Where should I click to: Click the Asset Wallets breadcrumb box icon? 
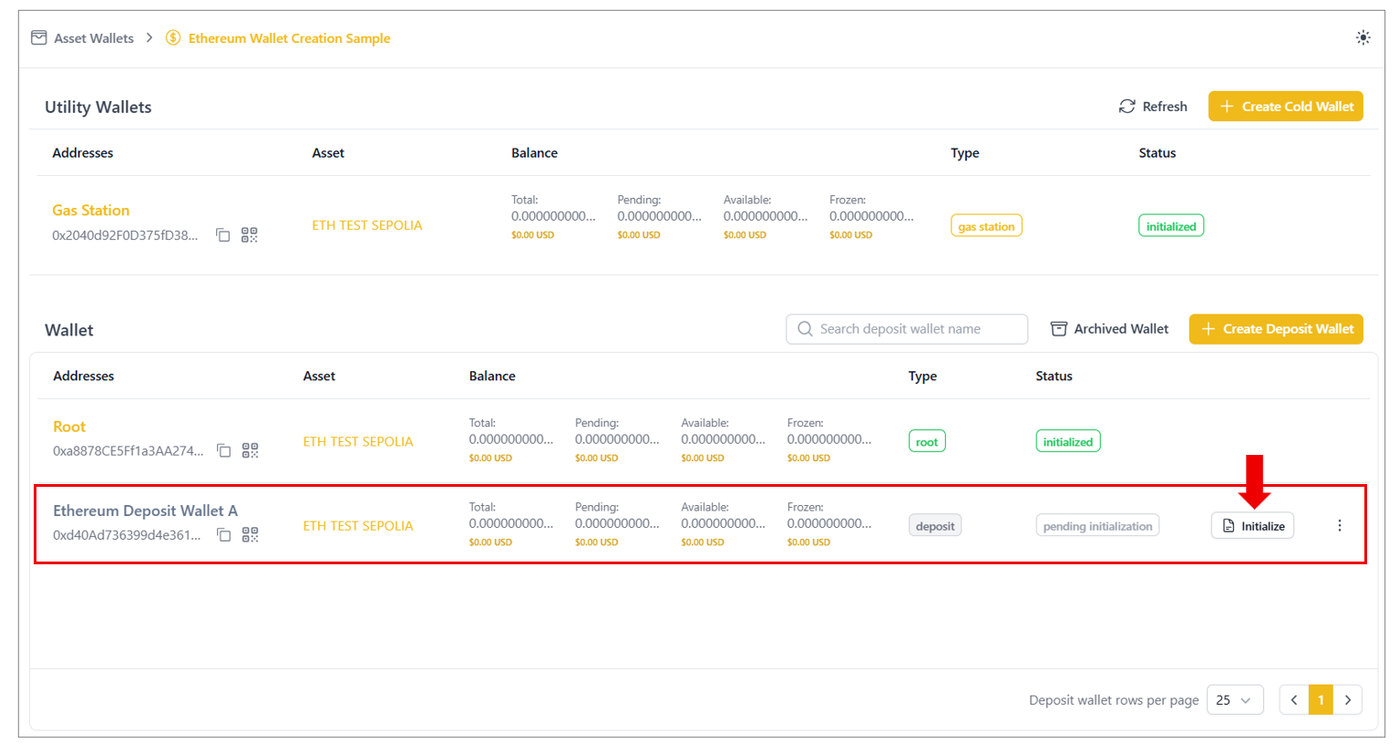(39, 38)
